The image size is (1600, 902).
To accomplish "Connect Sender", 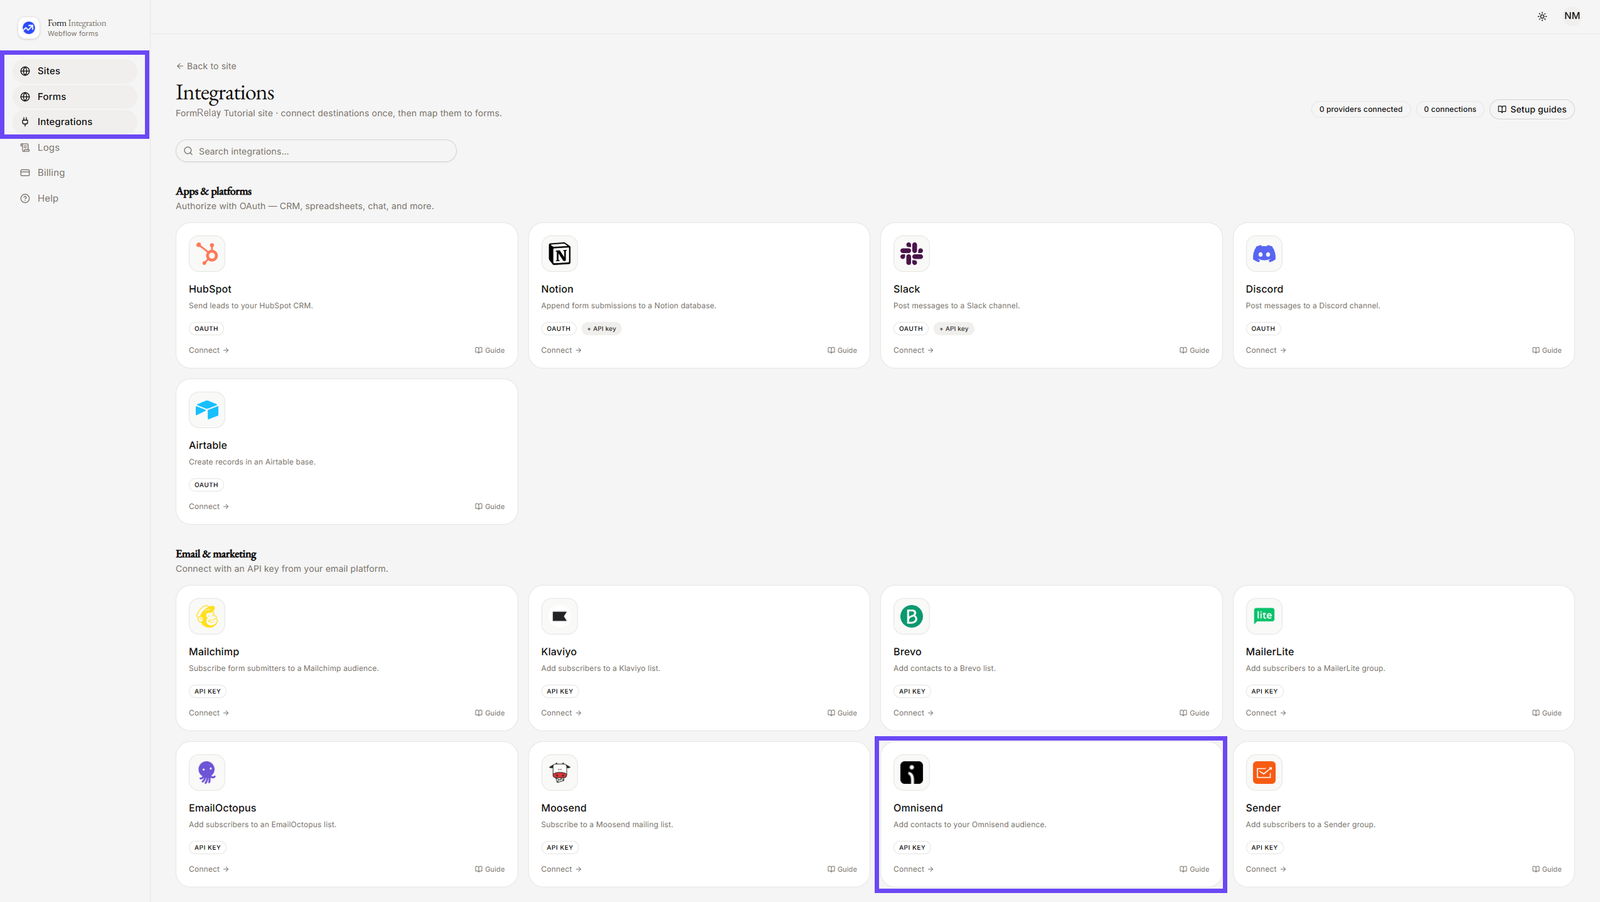I will coord(1266,869).
